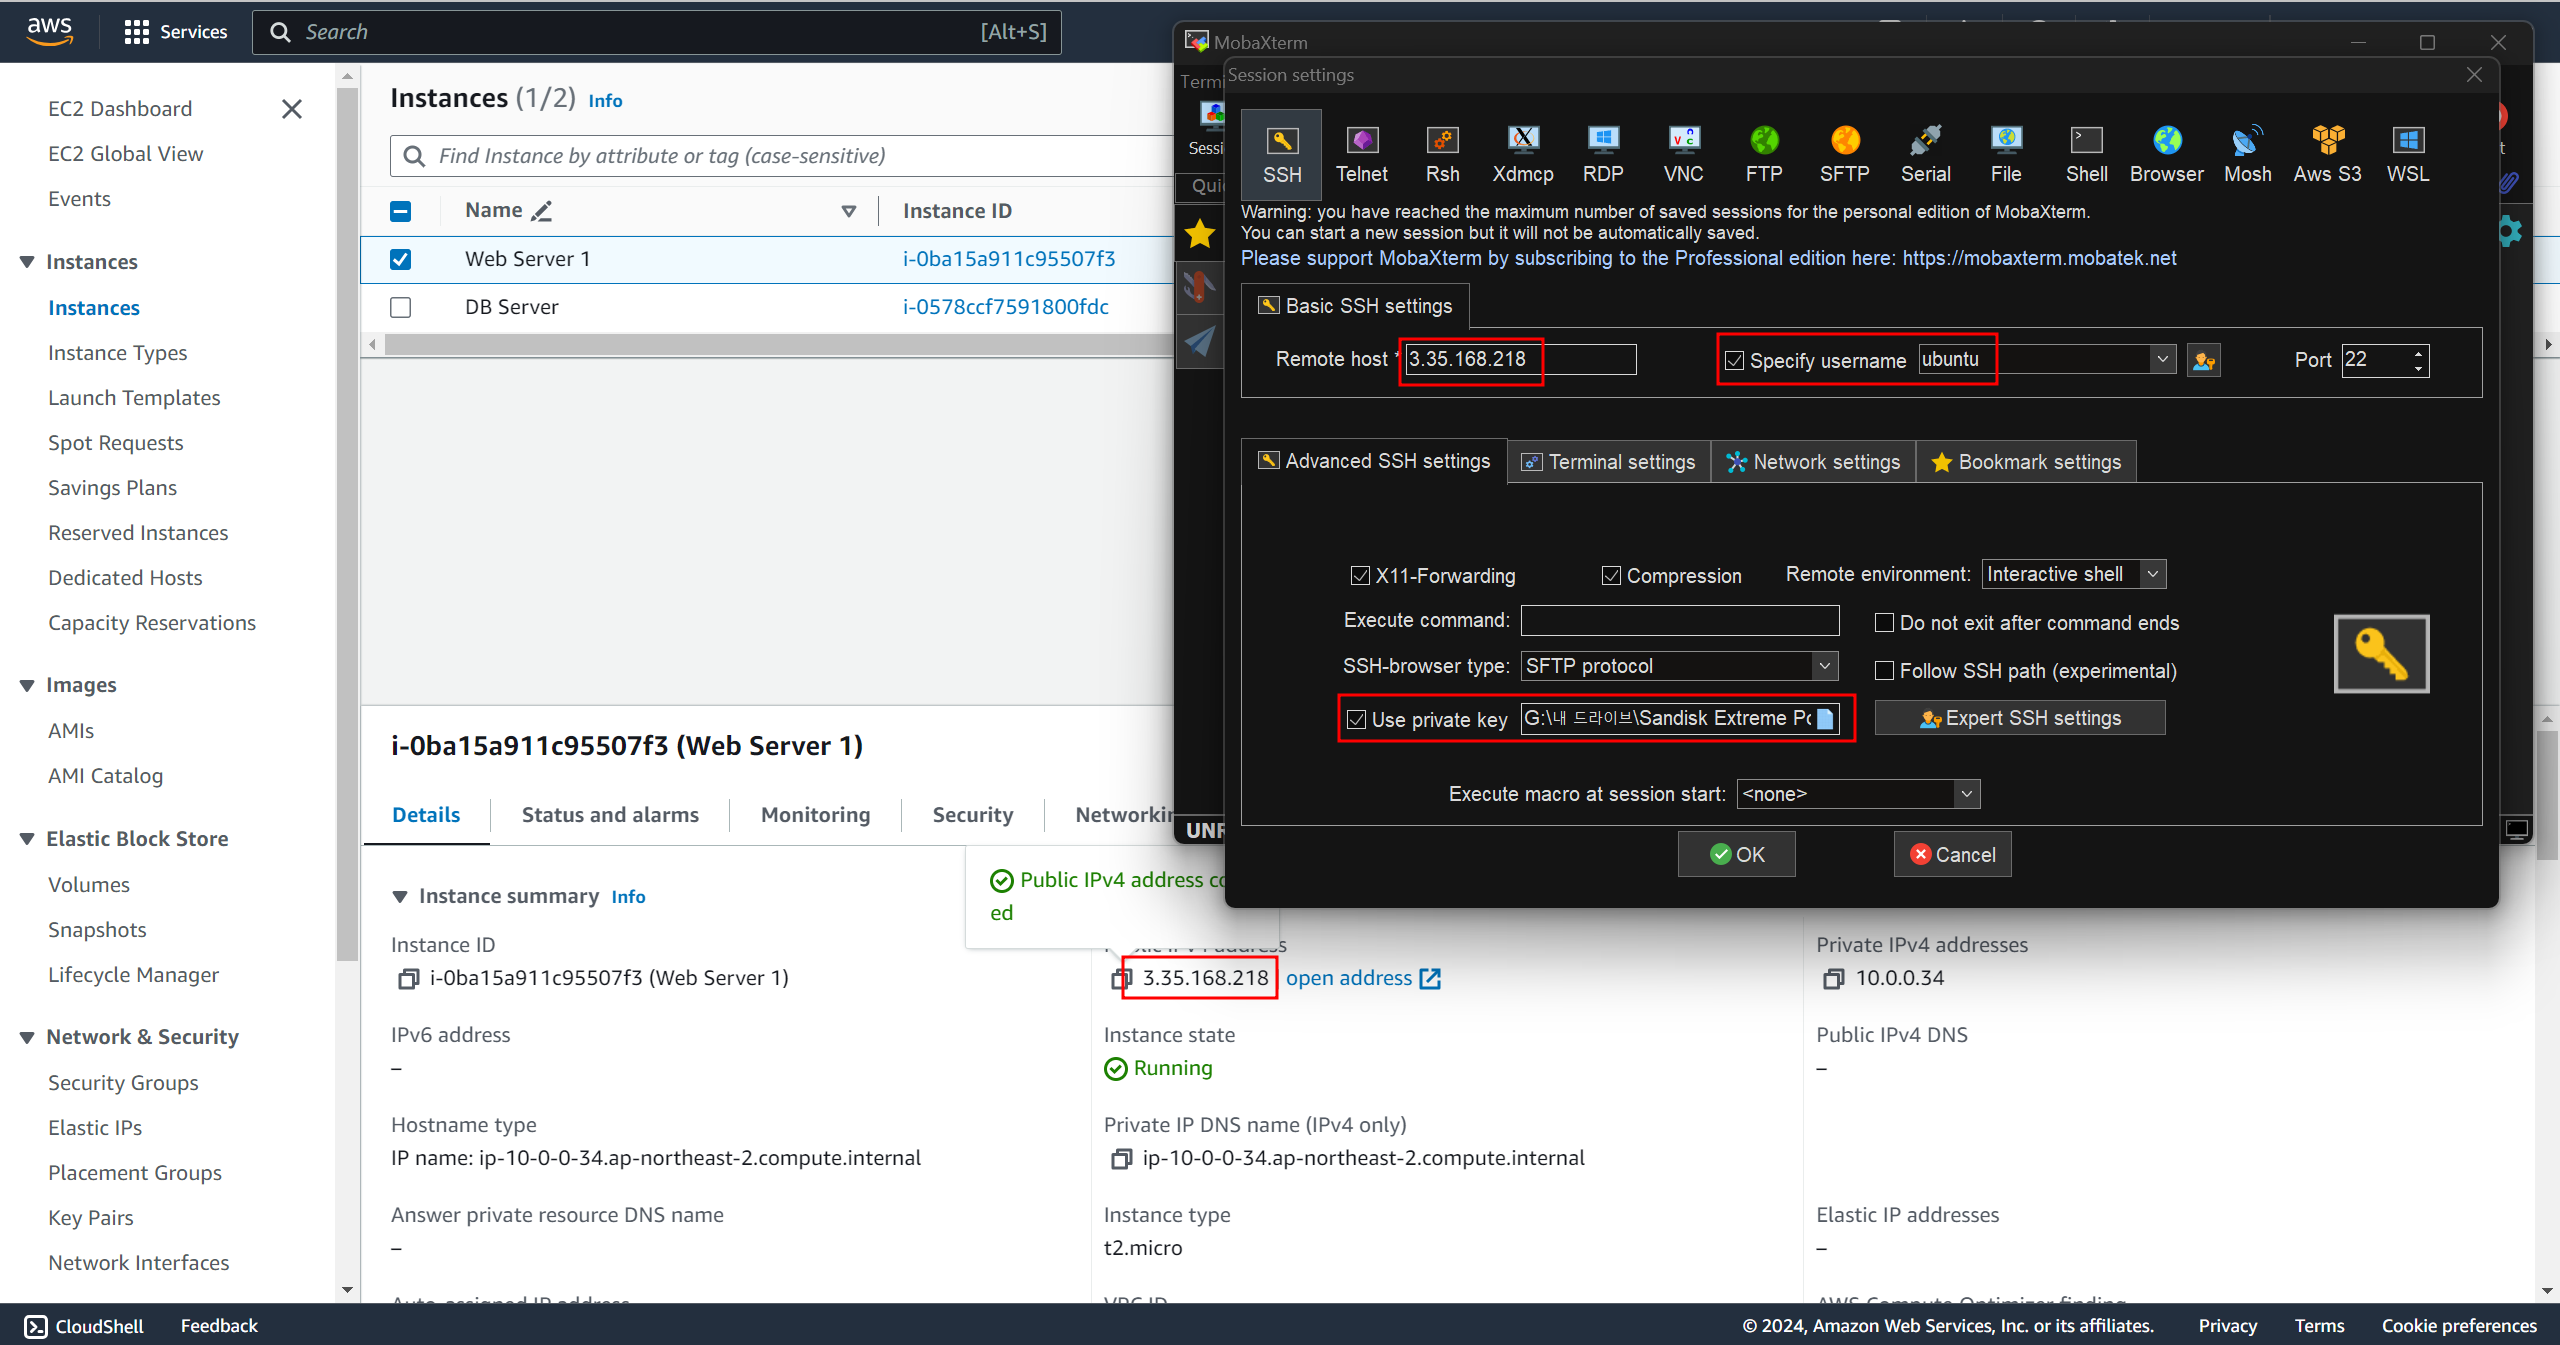Close the EC2 sidebar navigation with X
This screenshot has height=1345, width=2560.
(x=292, y=109)
